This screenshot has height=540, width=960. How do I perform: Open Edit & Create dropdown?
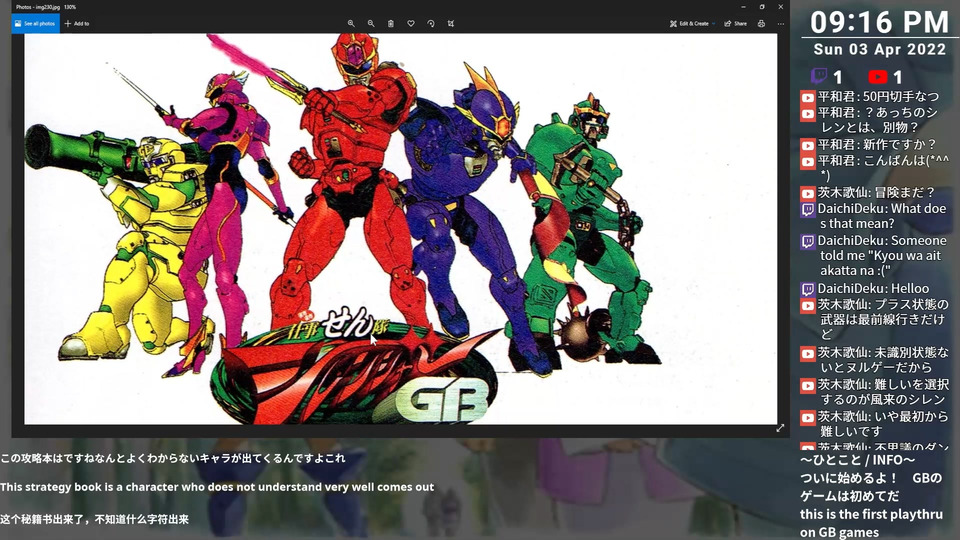(x=692, y=23)
